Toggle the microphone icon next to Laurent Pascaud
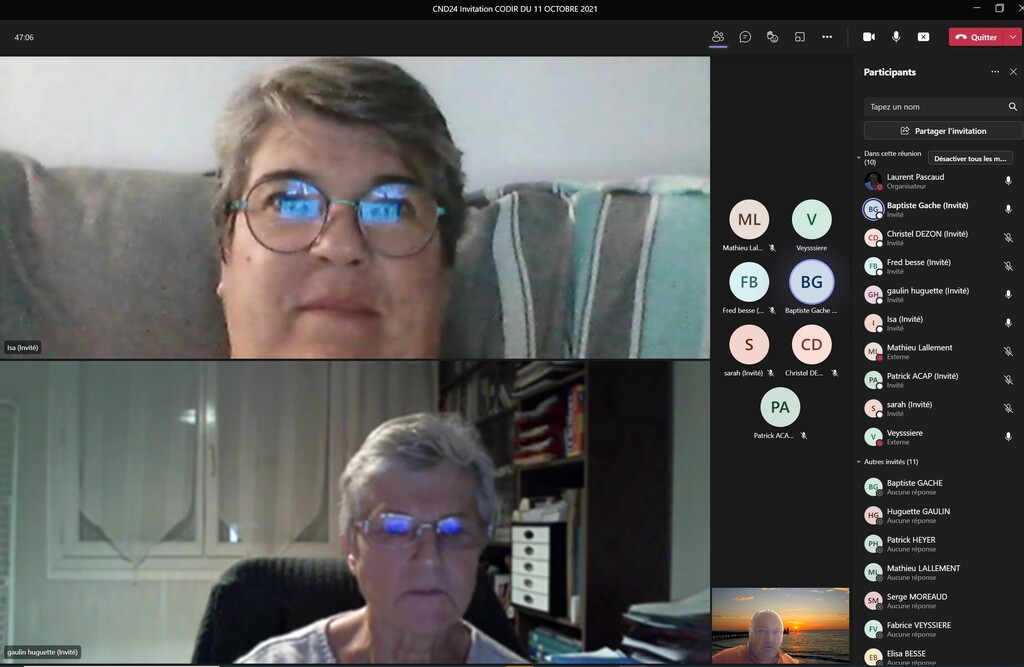Viewport: 1024px width, 667px height. point(1008,181)
